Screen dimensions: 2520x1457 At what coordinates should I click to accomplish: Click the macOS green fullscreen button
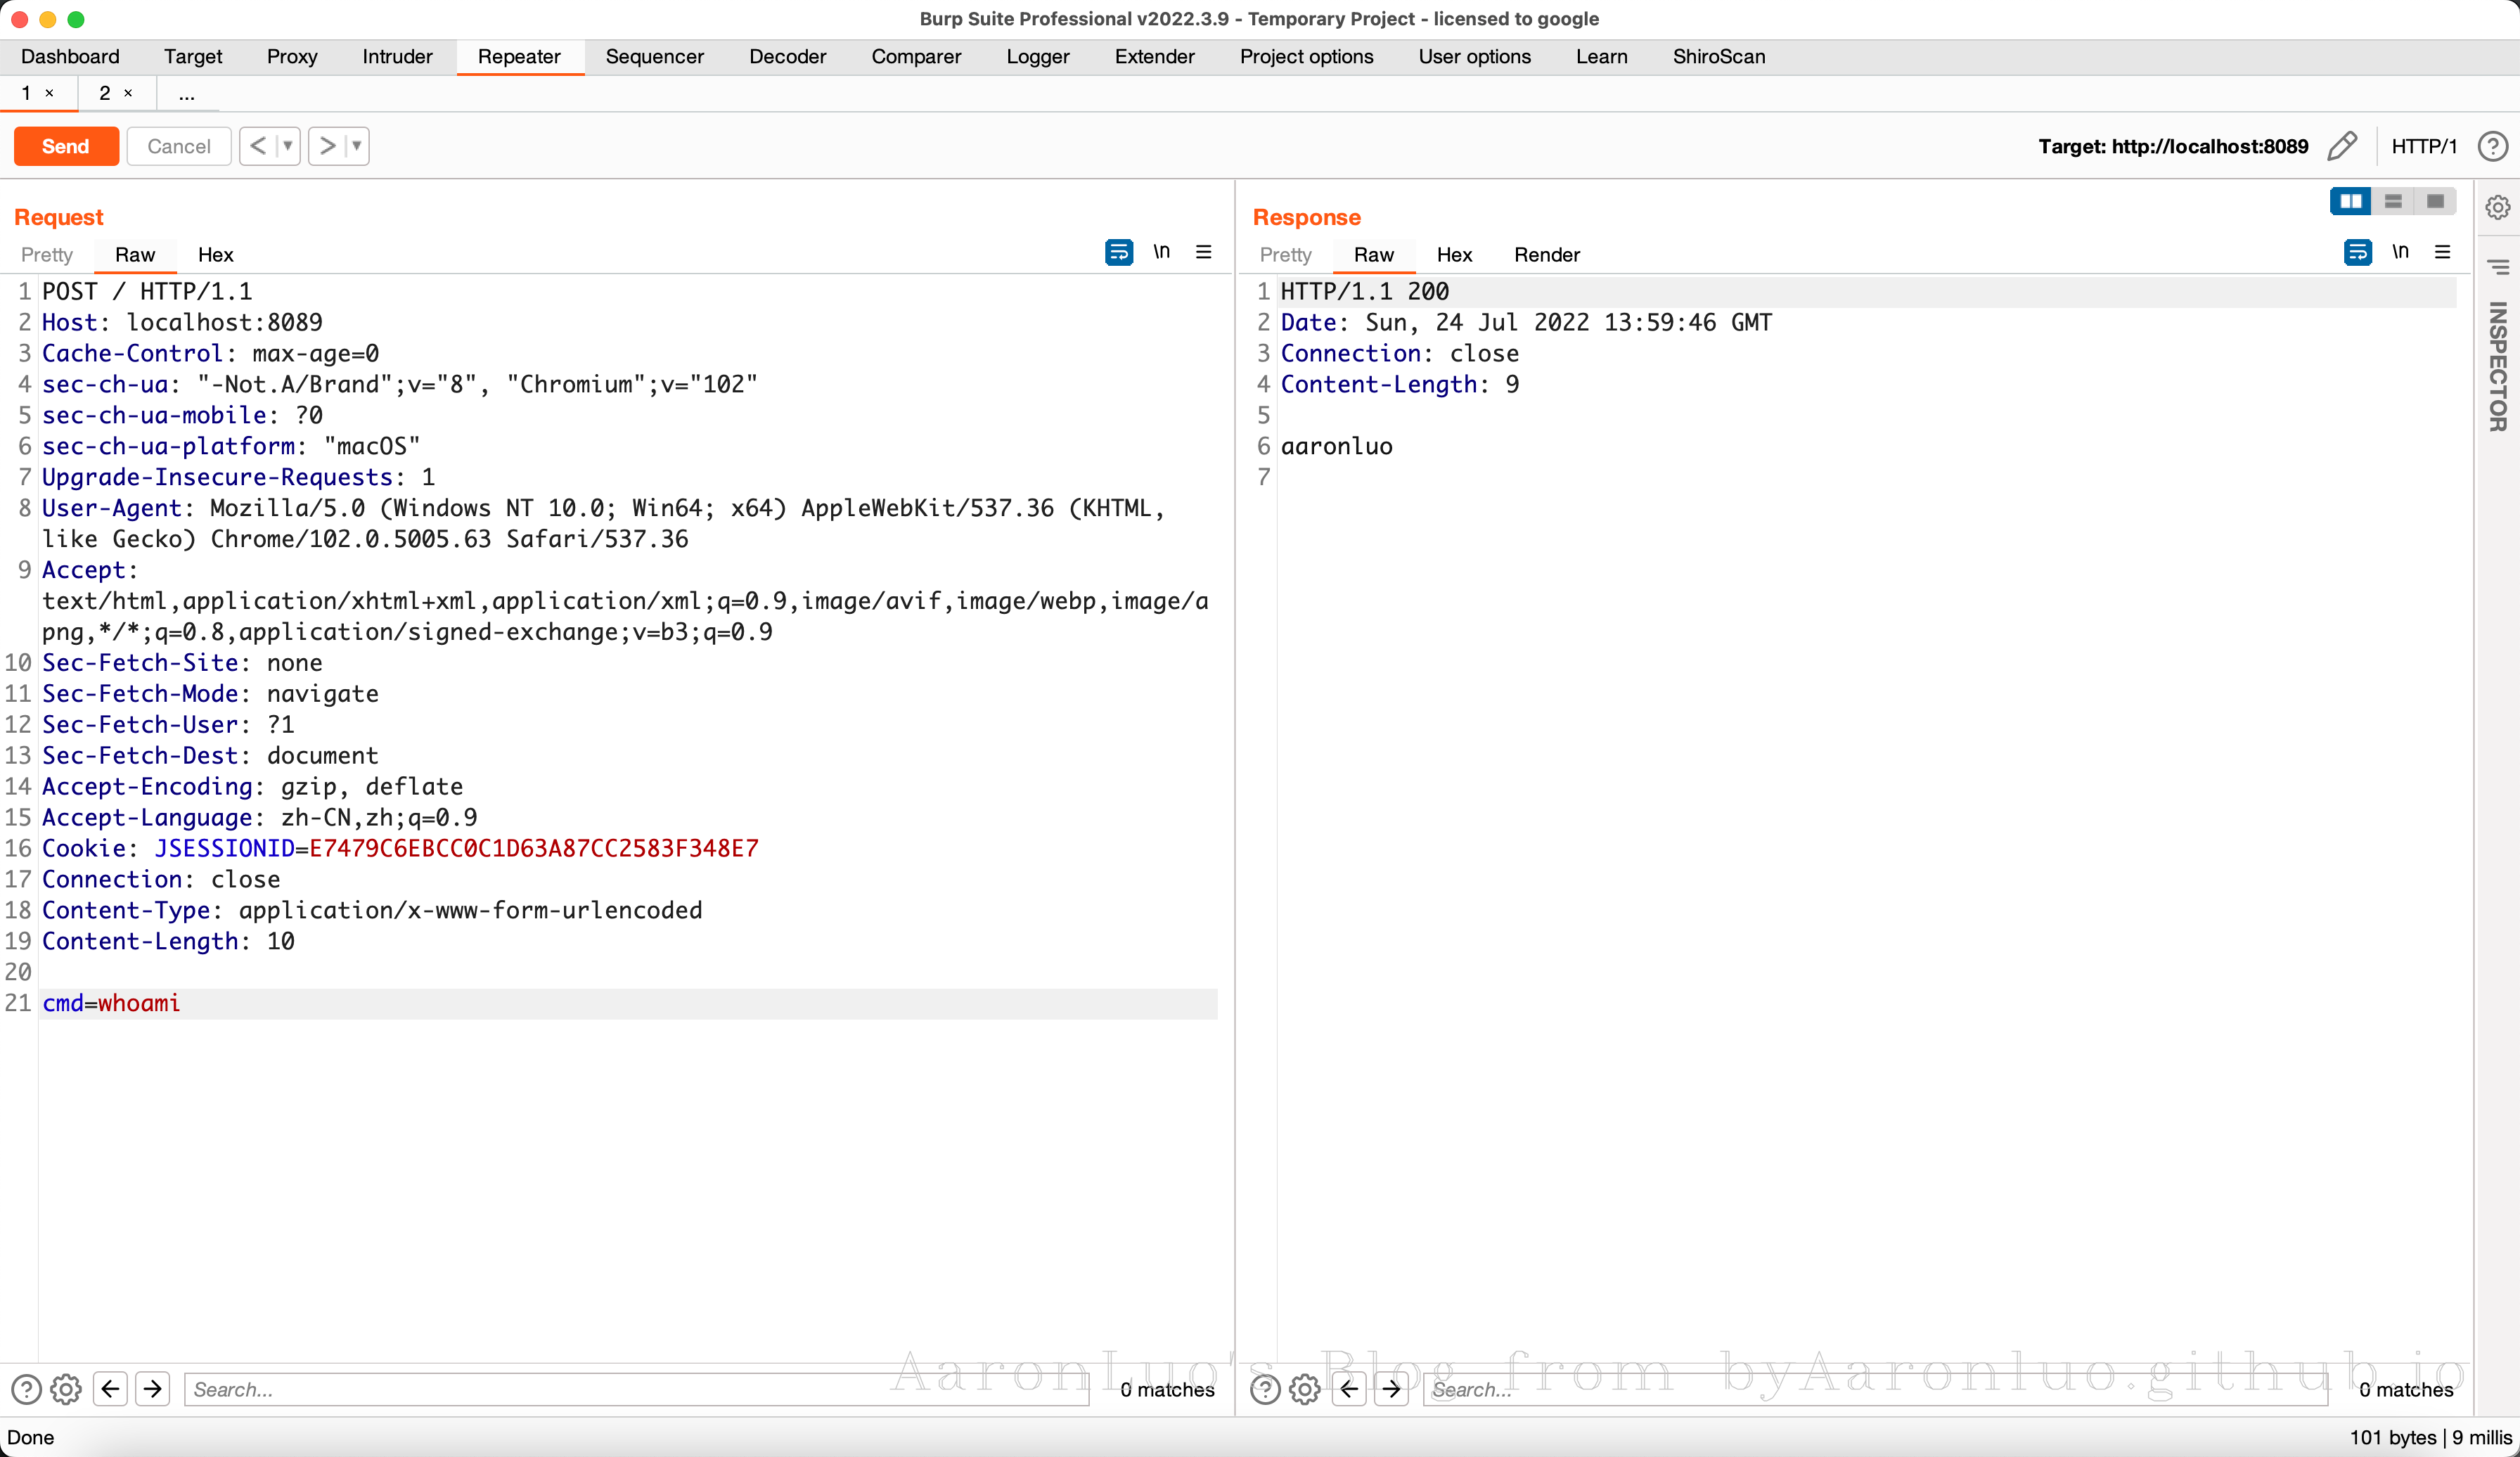pyautogui.click(x=76, y=19)
